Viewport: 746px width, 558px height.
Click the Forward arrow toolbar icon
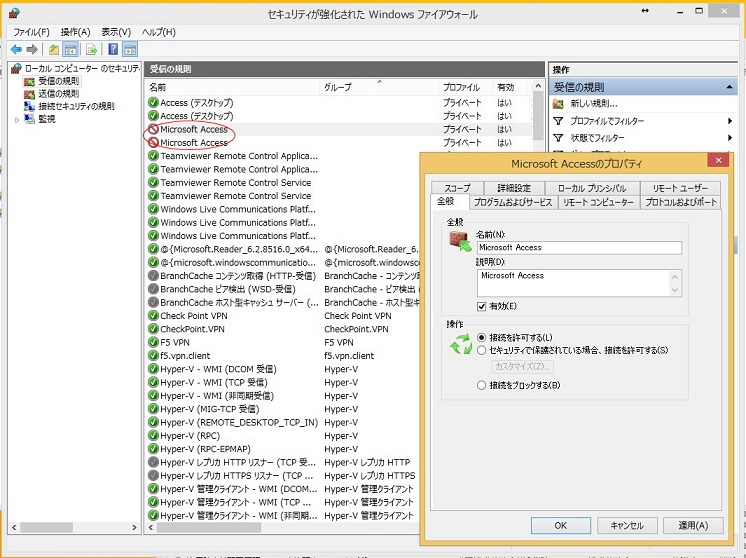tap(32, 49)
